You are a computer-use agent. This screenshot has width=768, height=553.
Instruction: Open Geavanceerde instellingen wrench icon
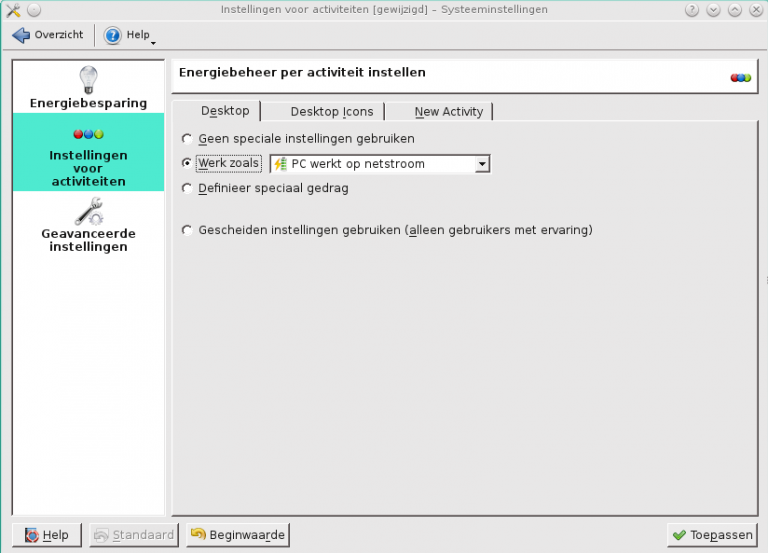pos(88,211)
